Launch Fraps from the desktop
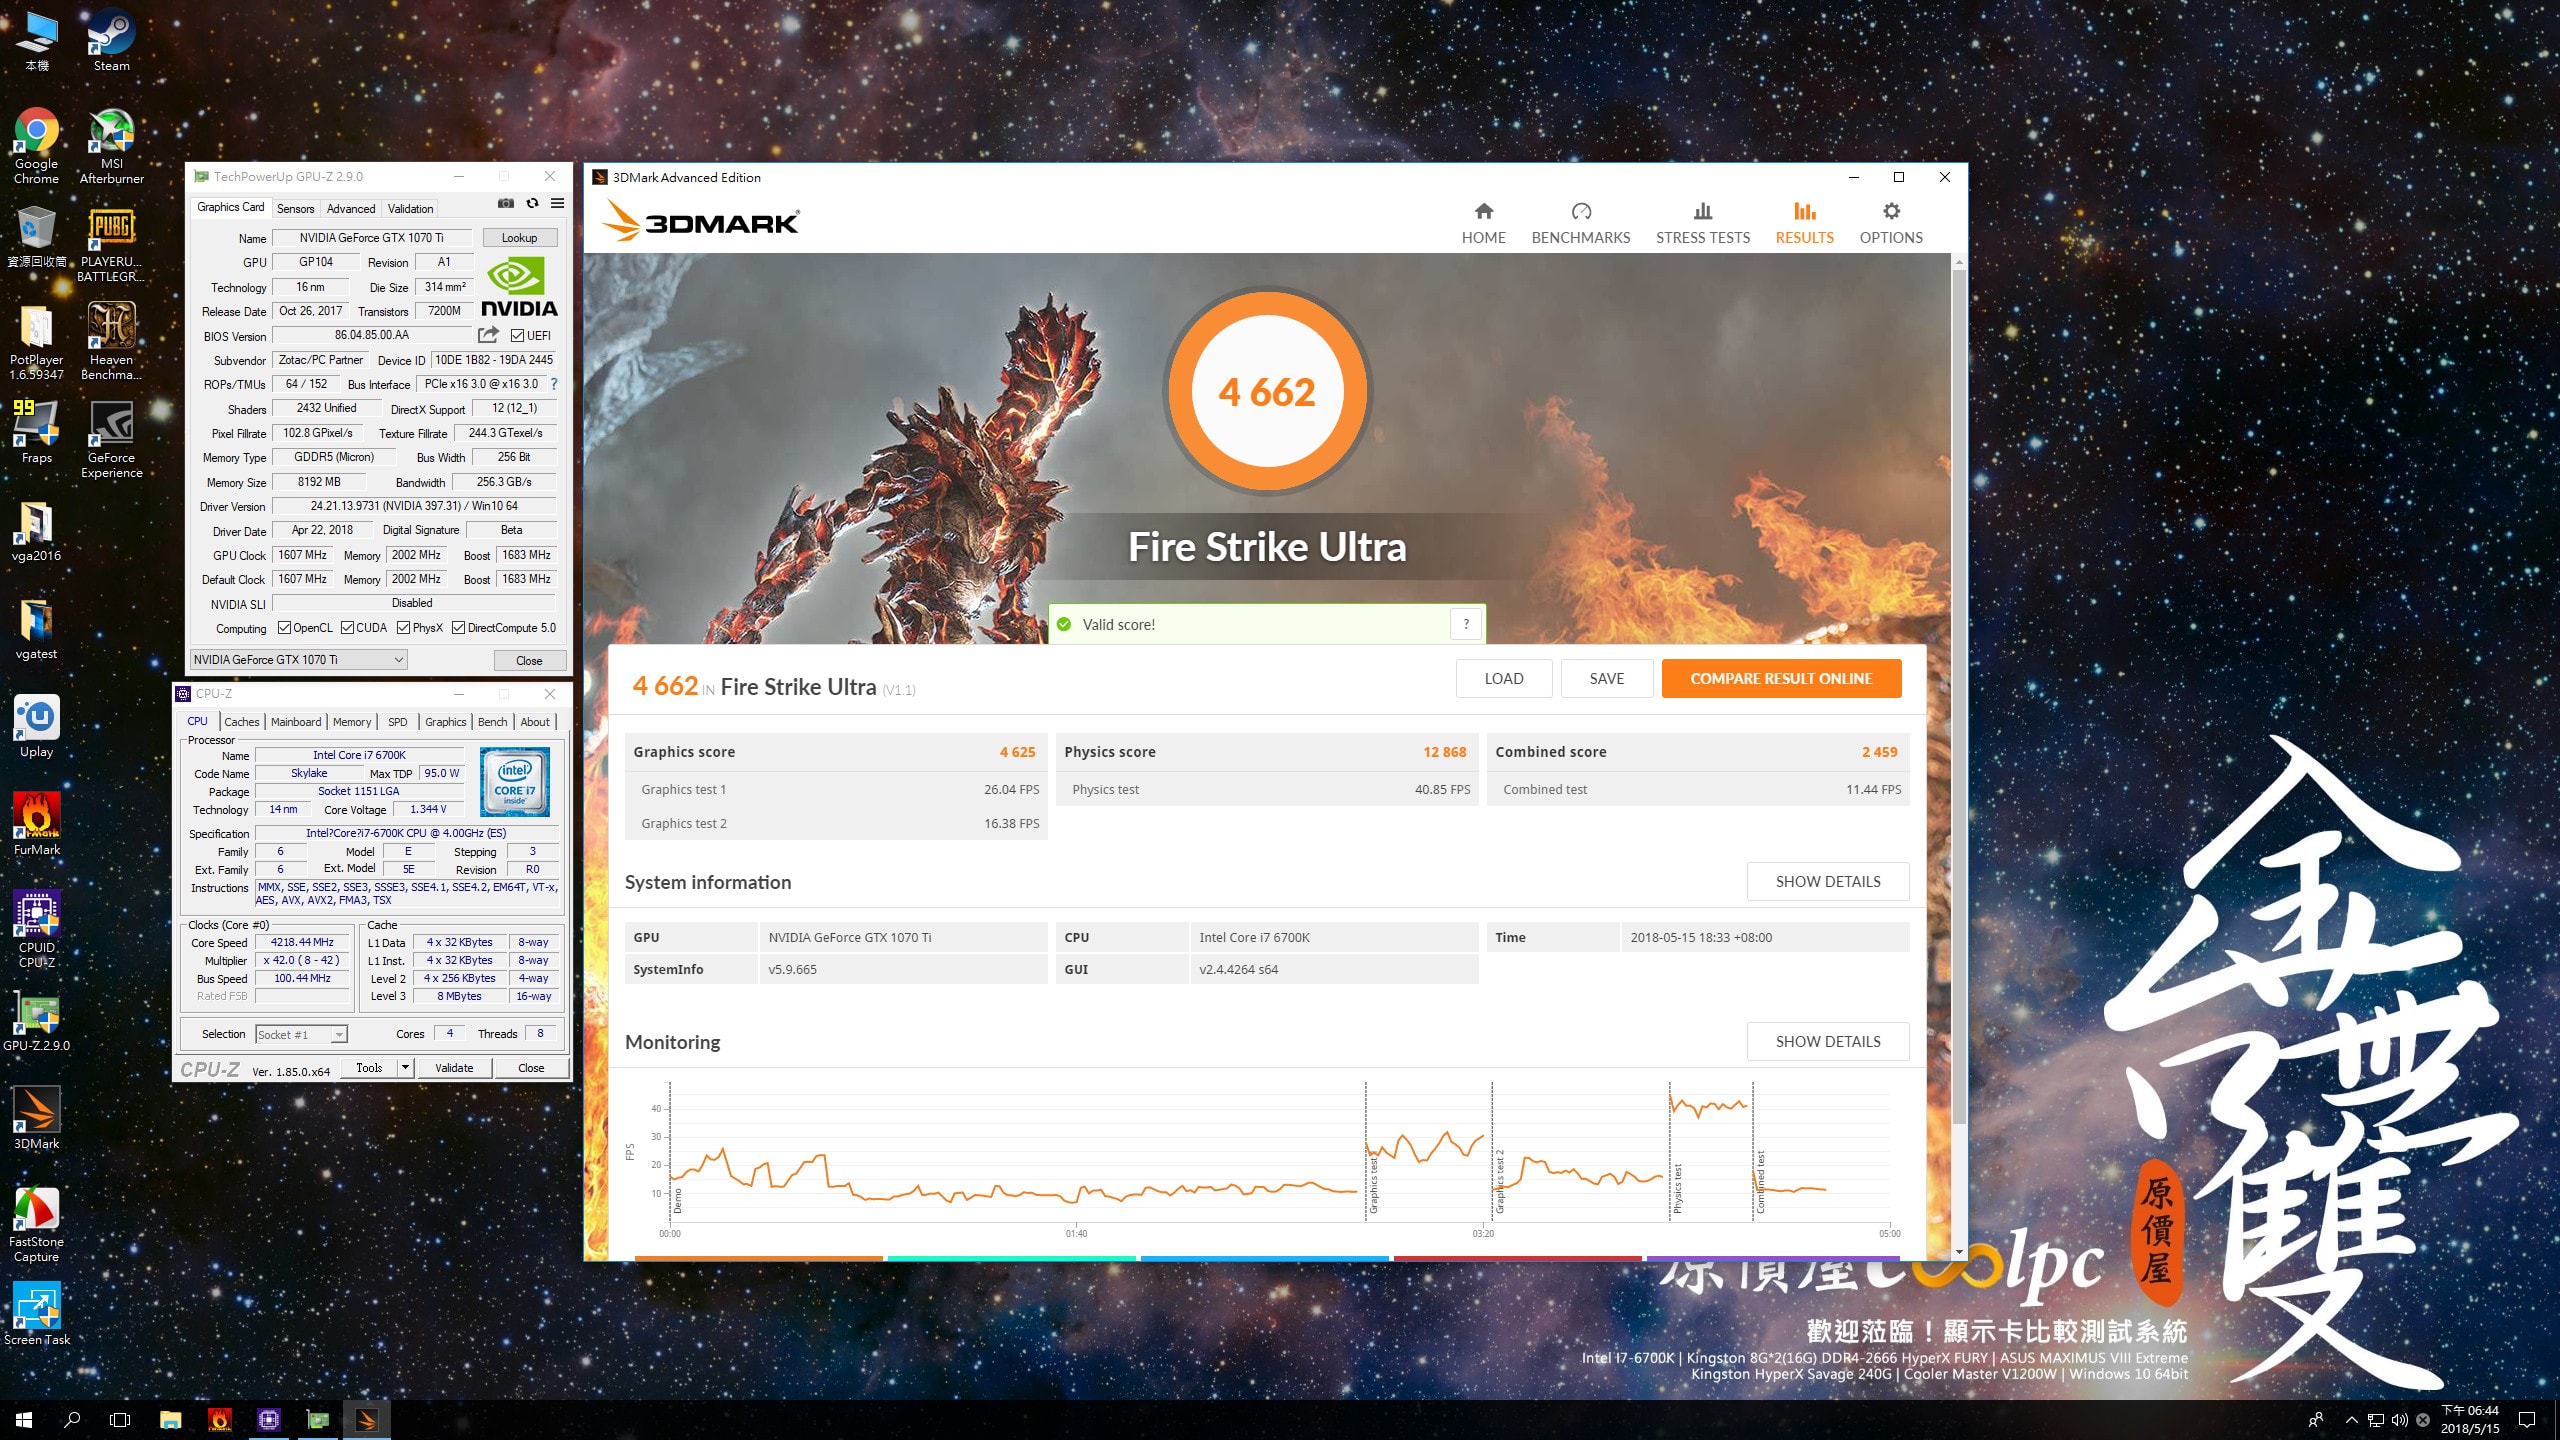The image size is (2560, 1440). 37,433
